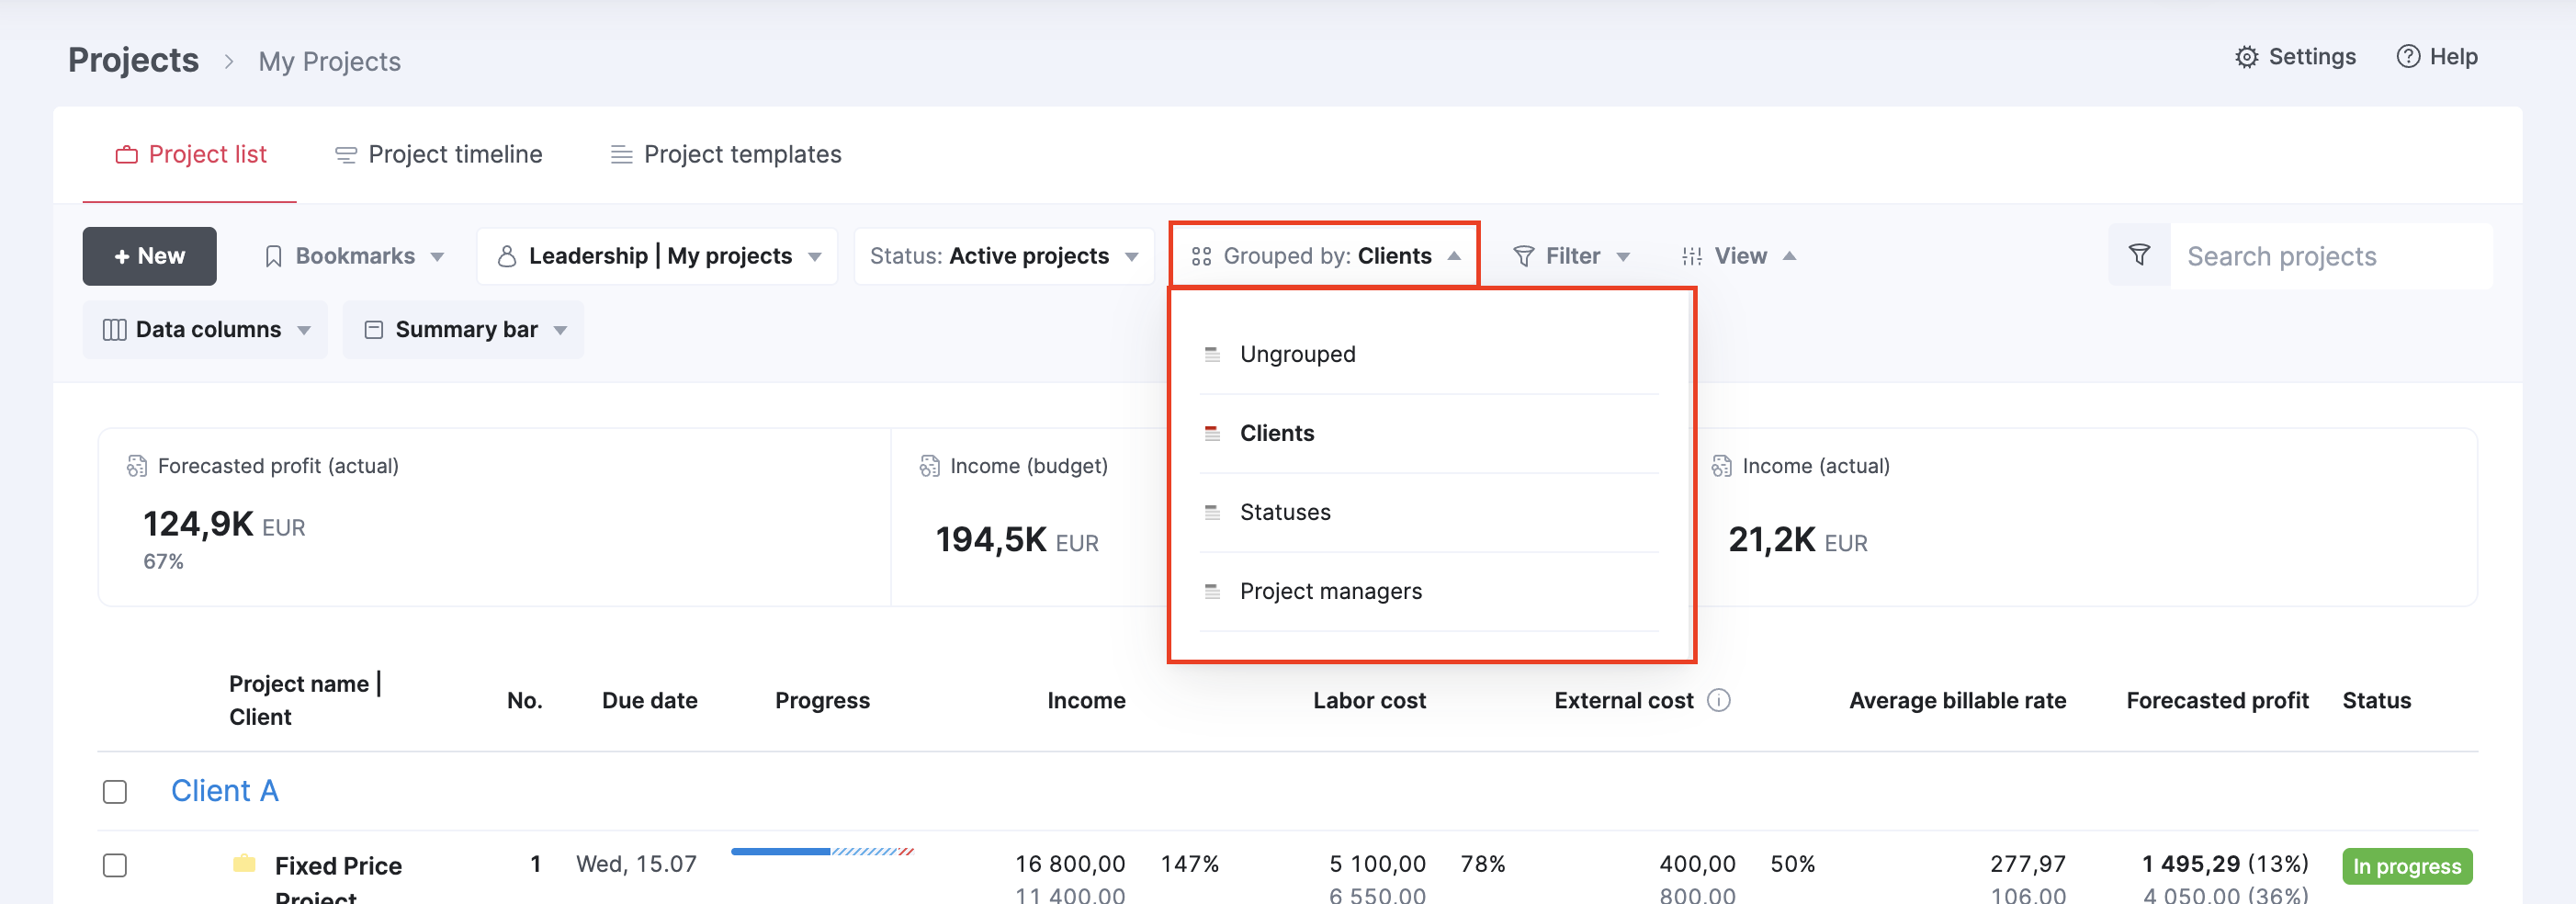Click the Summary bar icon
This screenshot has width=2576, height=904.
374,330
